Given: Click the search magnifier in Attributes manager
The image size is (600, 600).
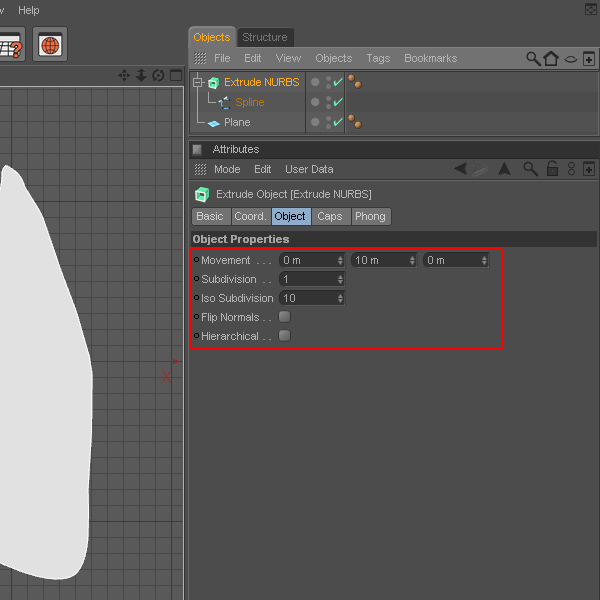Looking at the screenshot, I should click(531, 169).
